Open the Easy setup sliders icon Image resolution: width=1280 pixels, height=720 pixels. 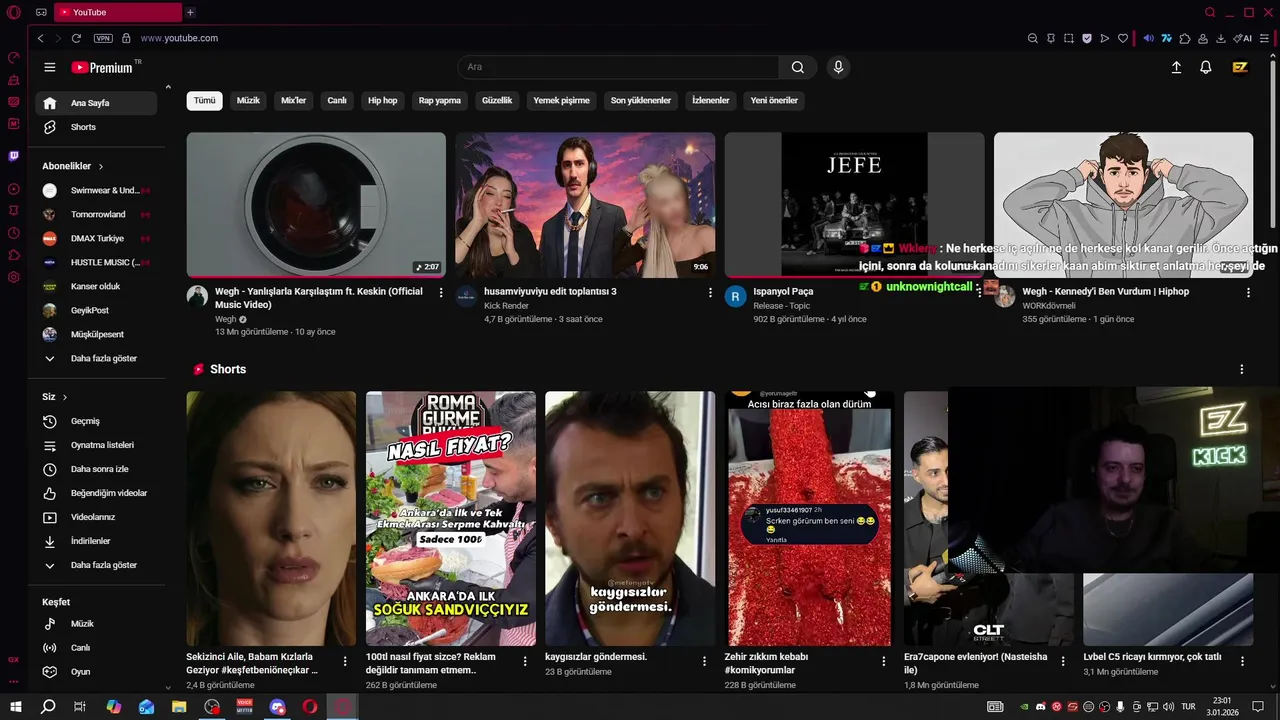point(1266,38)
